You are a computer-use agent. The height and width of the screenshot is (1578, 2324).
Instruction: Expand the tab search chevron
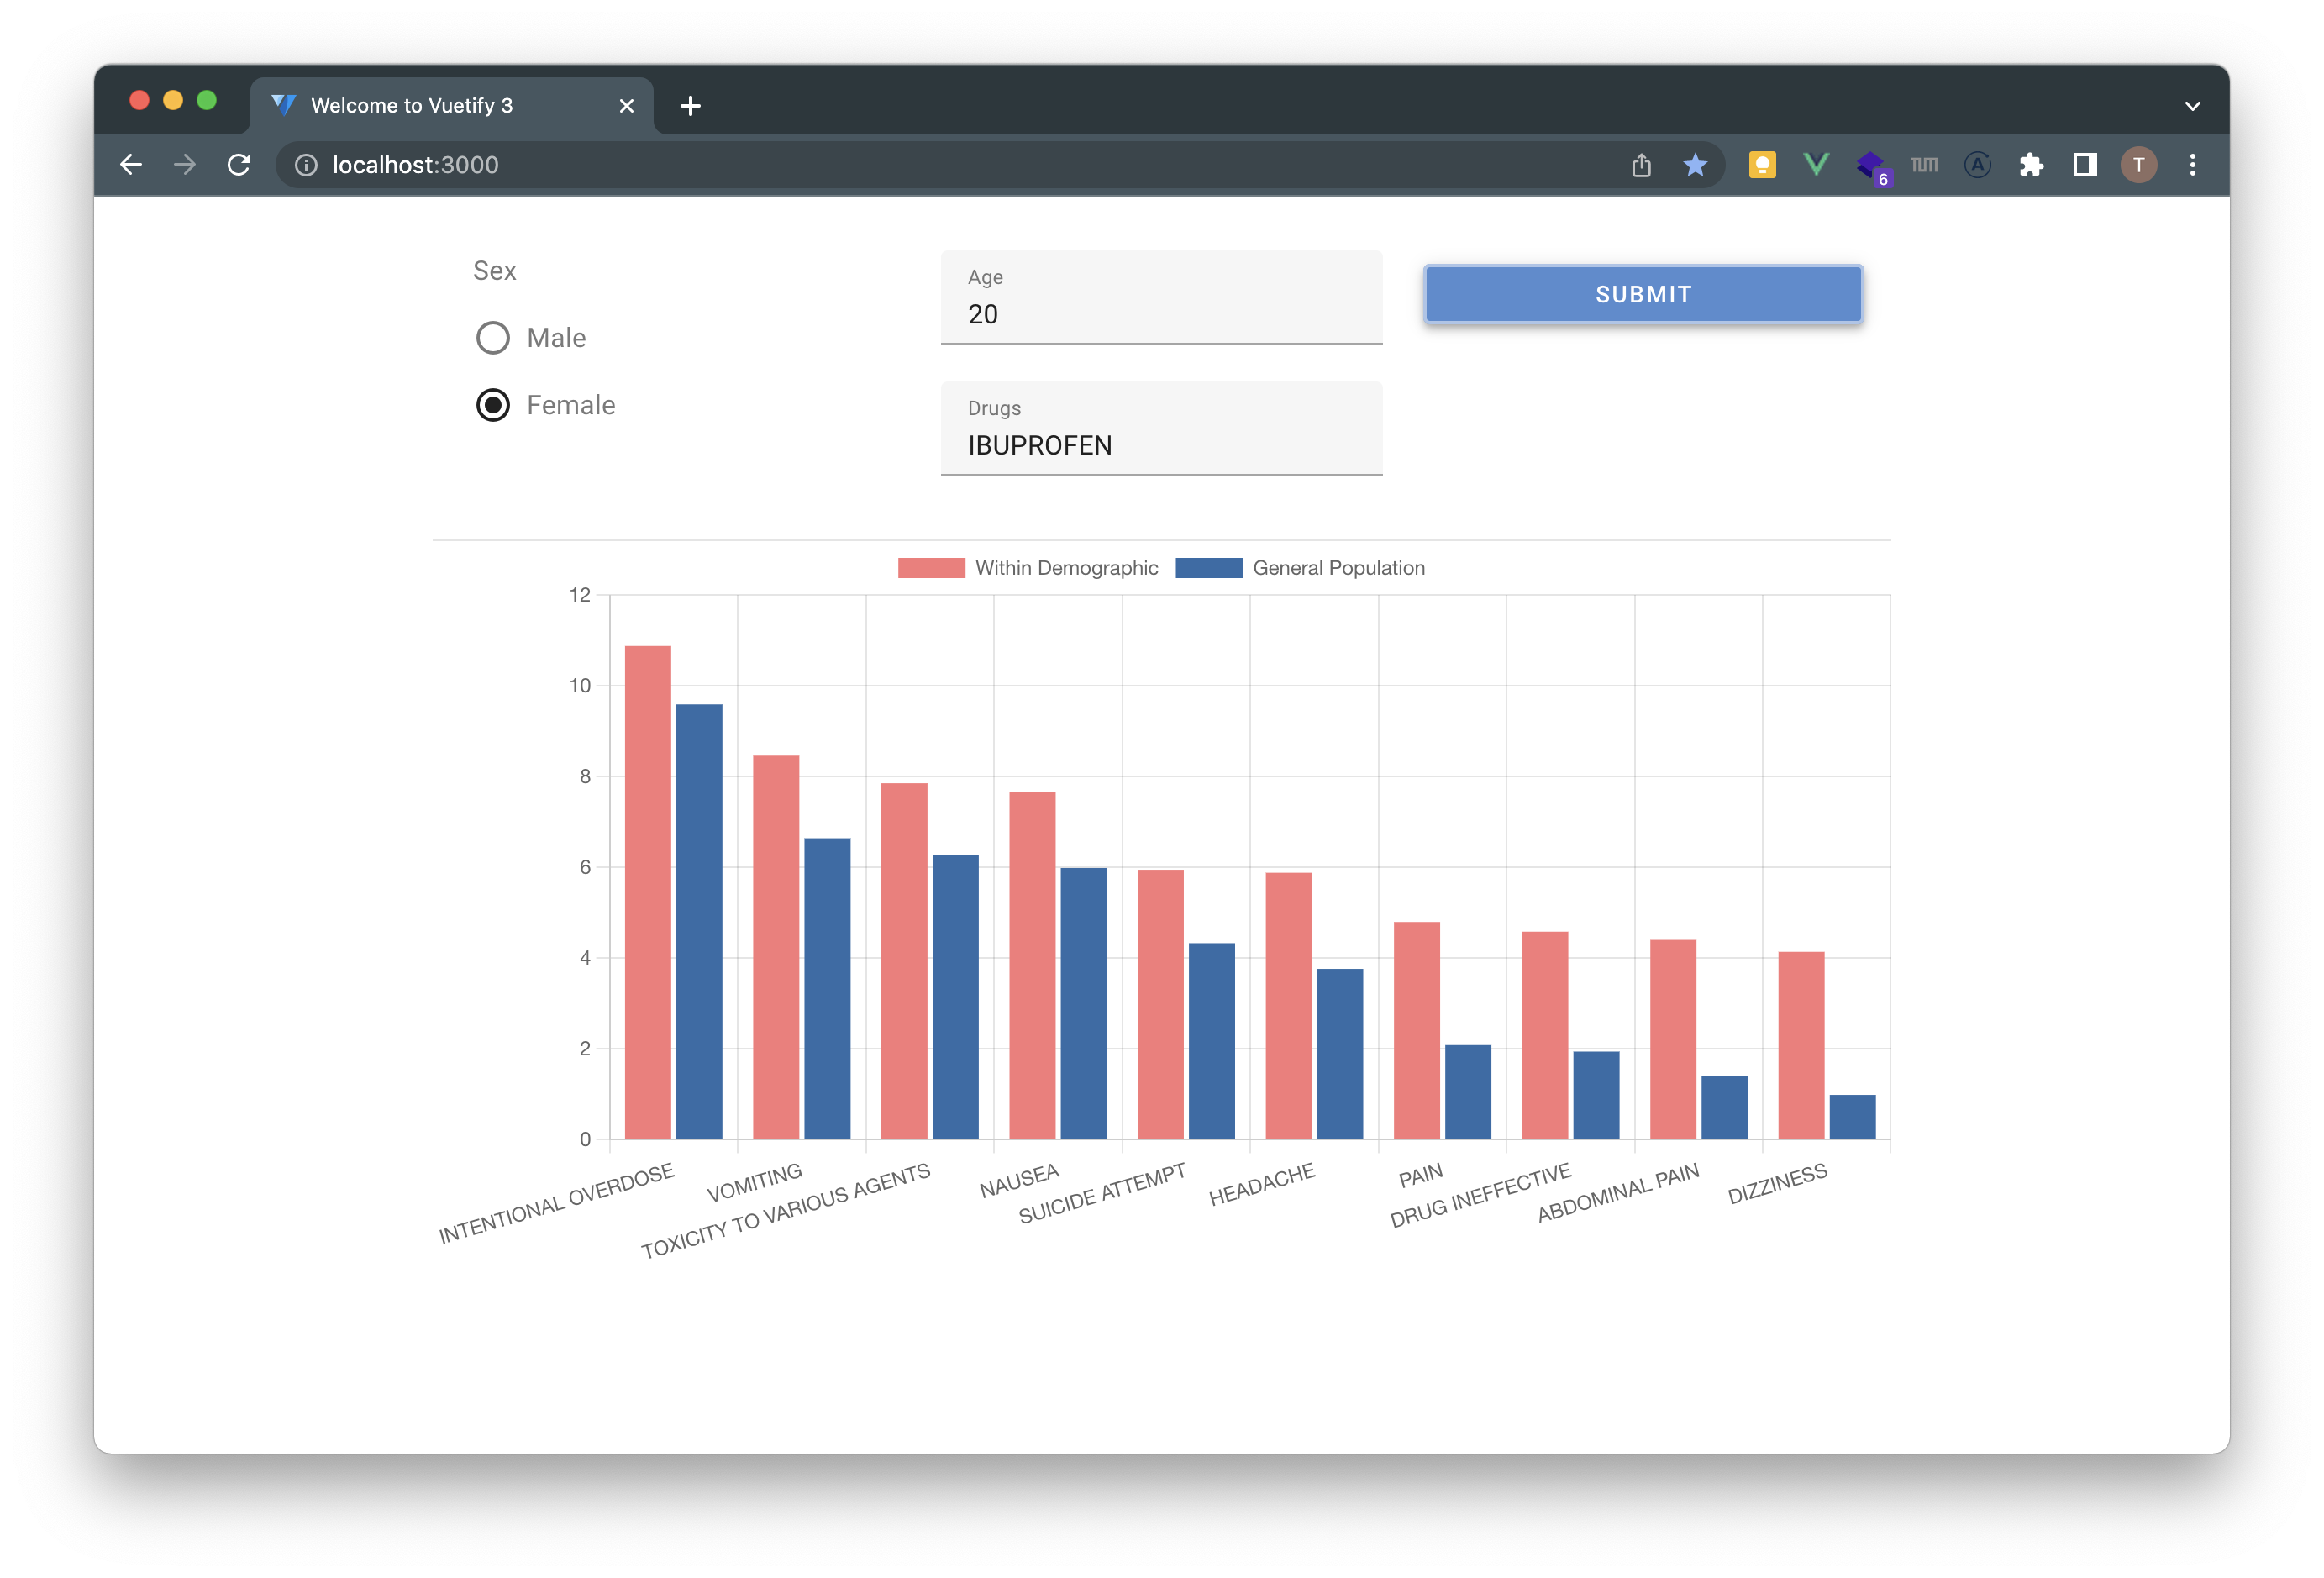point(2192,106)
